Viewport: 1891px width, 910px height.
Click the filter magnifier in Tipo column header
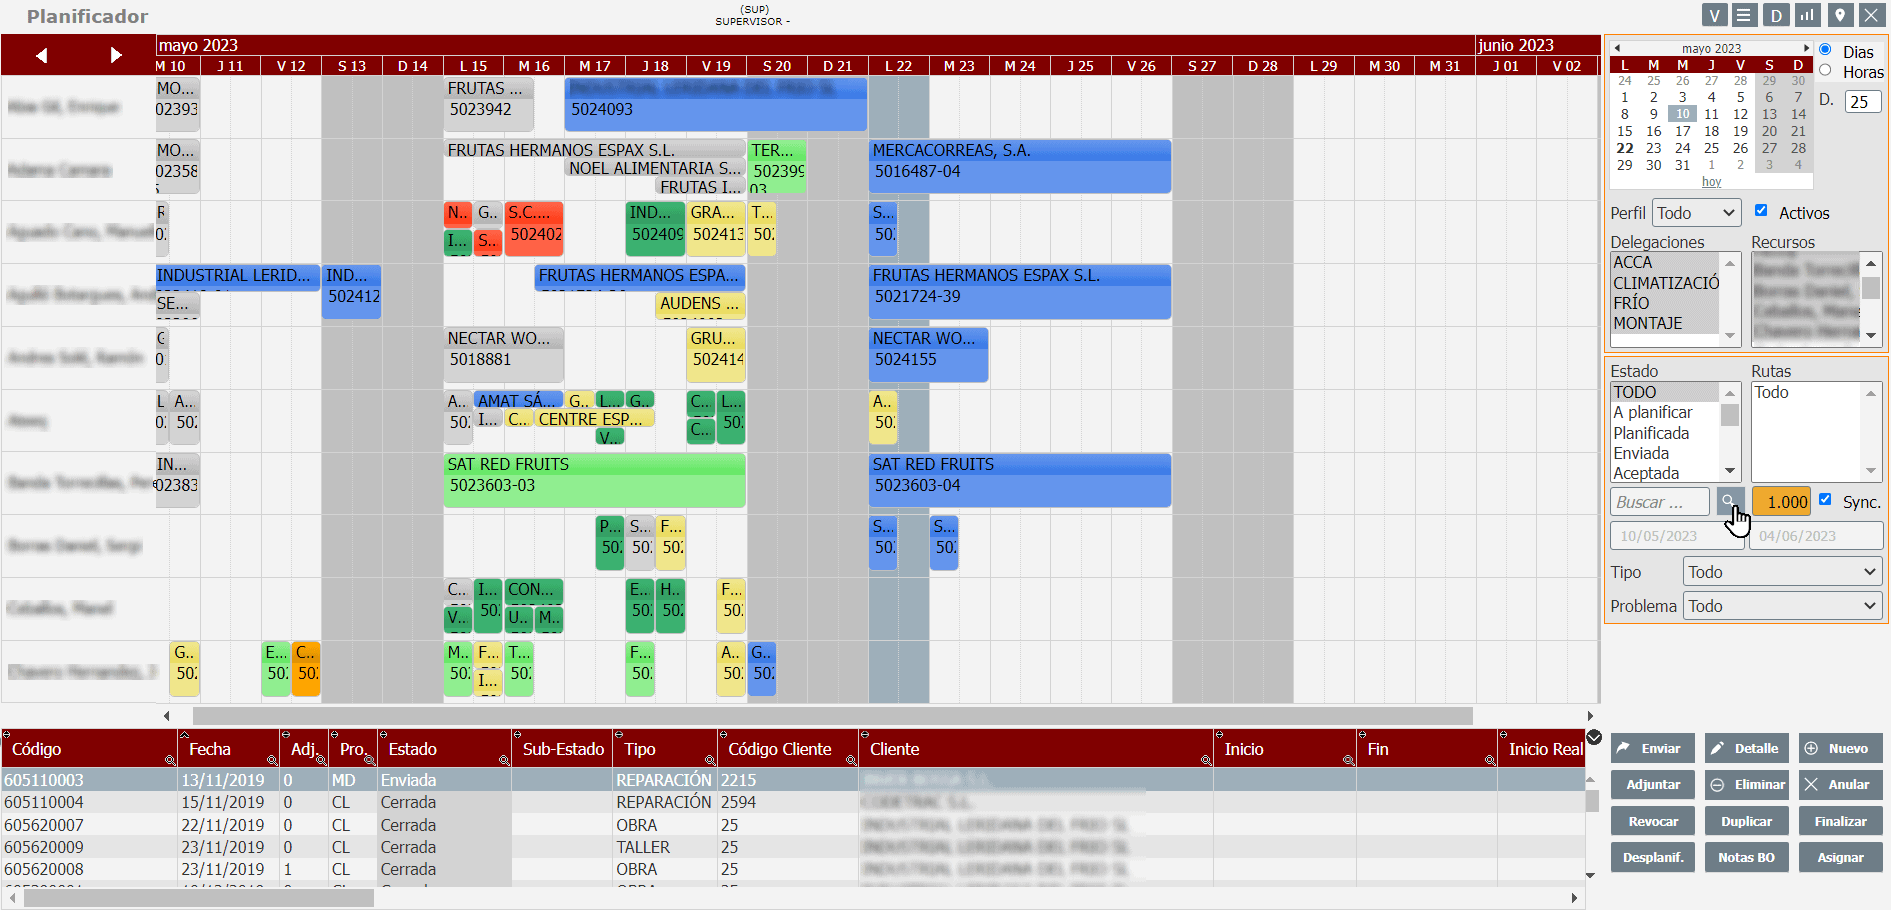[x=710, y=761]
